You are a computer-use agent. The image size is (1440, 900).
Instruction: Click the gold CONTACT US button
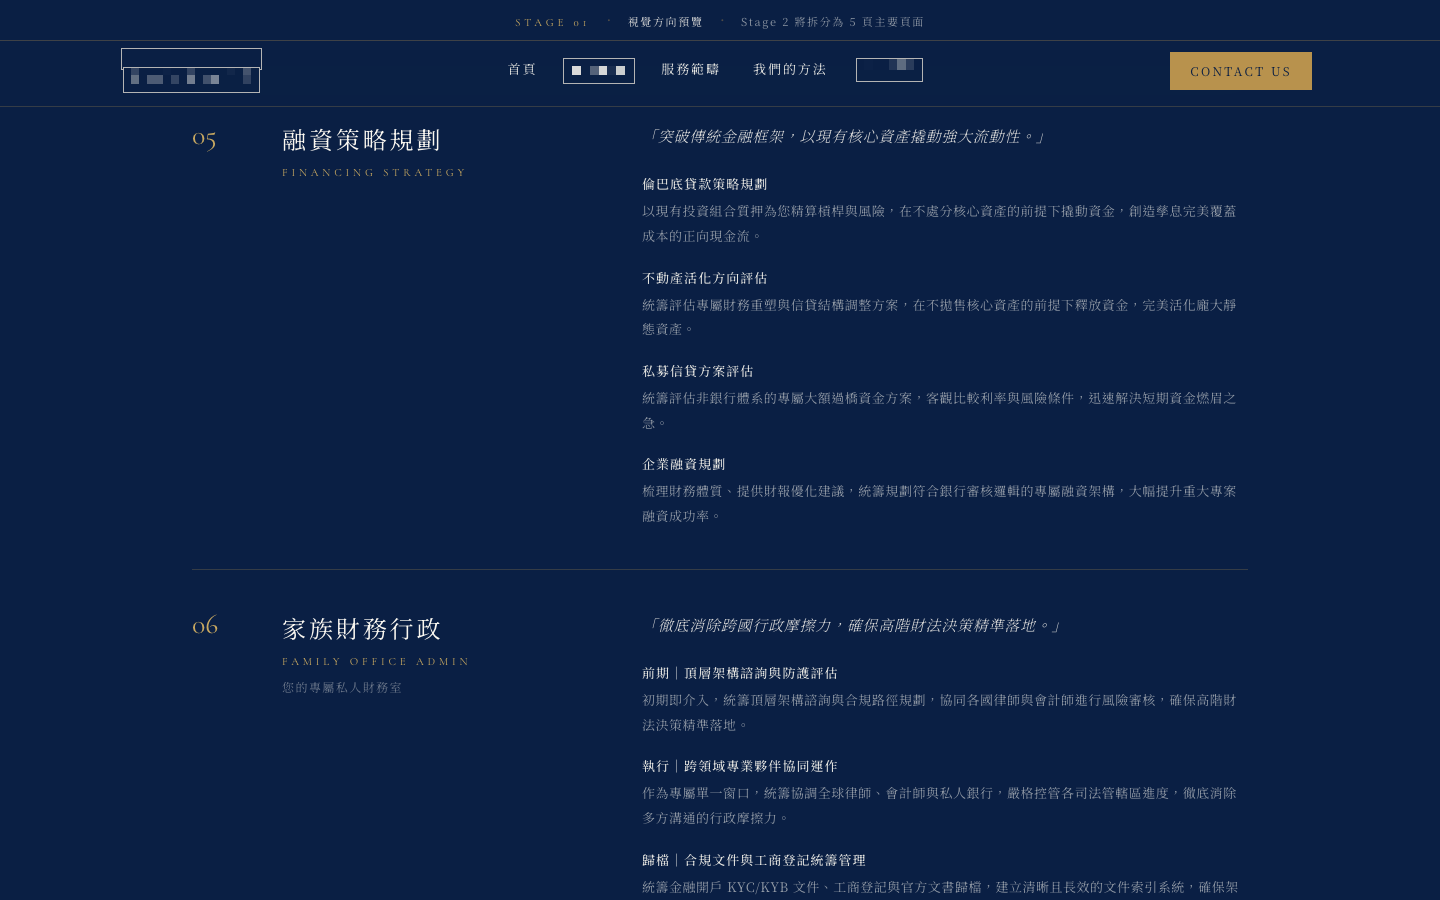[1240, 71]
